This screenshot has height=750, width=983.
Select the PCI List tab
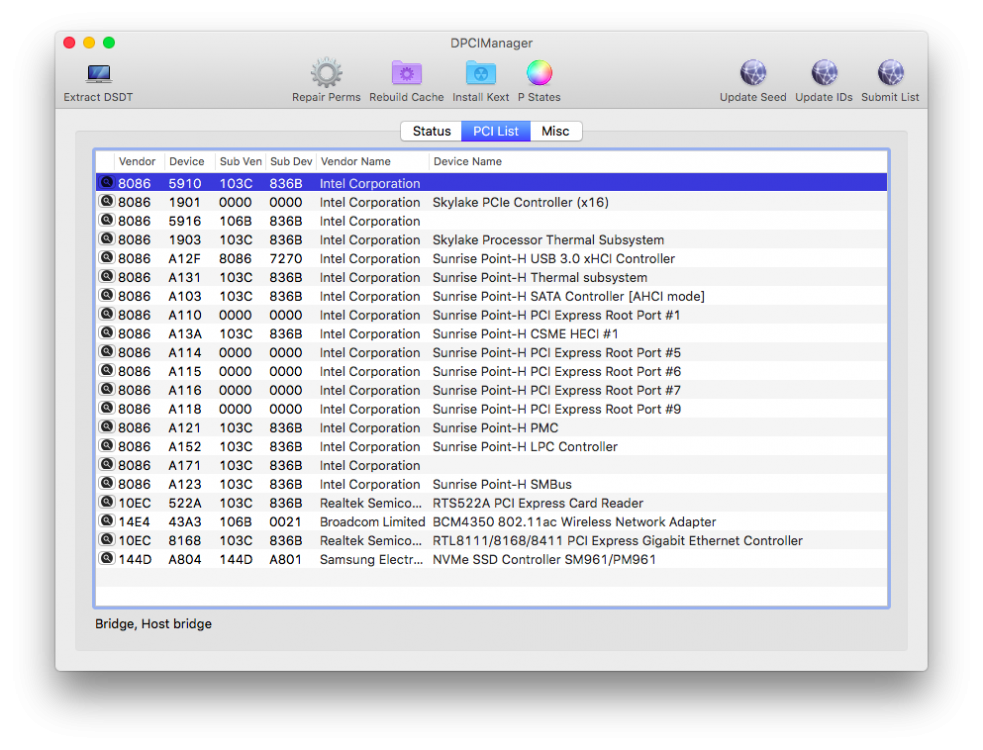(x=496, y=131)
